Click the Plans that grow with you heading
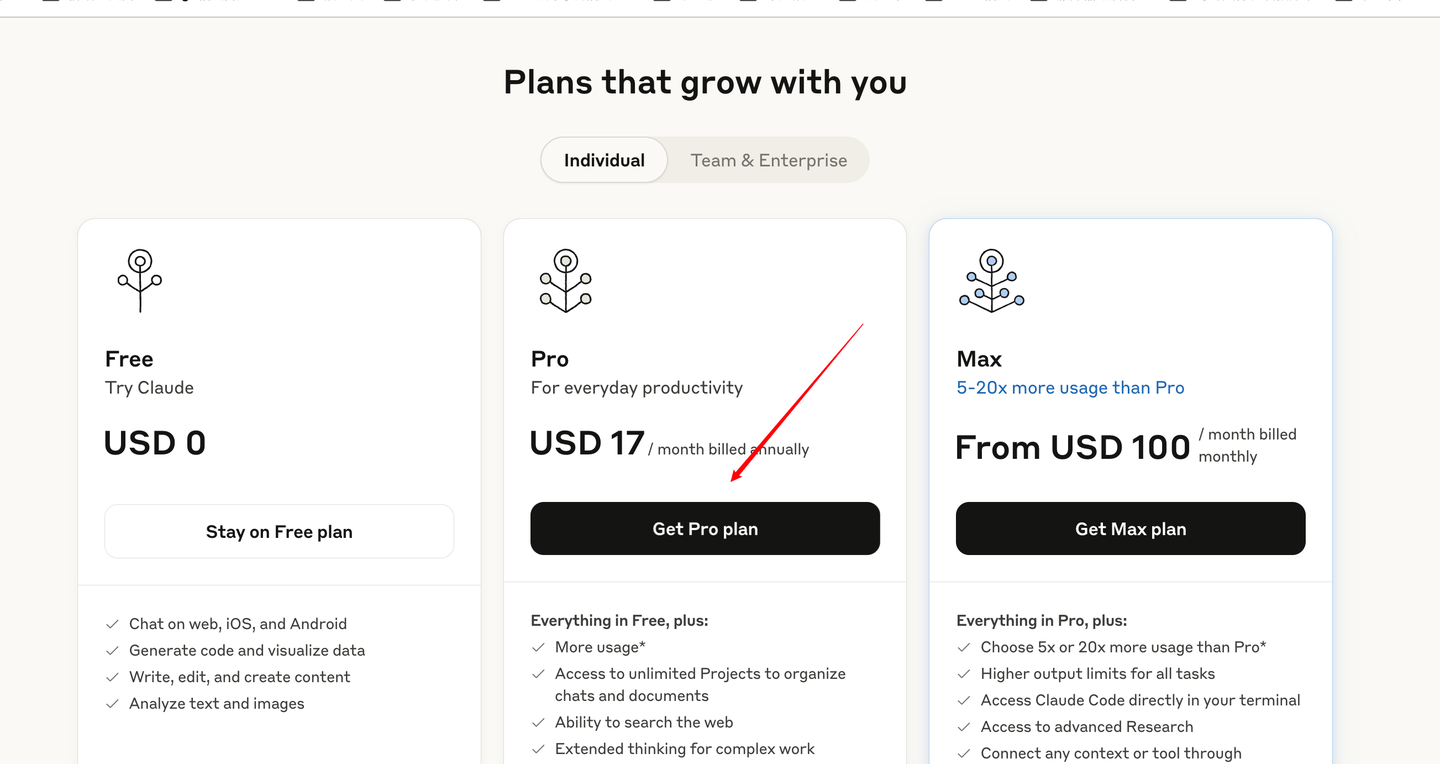 point(705,82)
